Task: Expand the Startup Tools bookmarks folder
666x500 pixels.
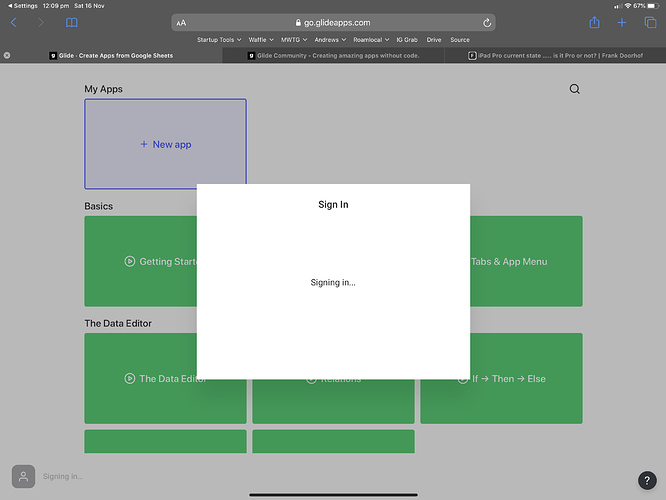Action: (219, 40)
